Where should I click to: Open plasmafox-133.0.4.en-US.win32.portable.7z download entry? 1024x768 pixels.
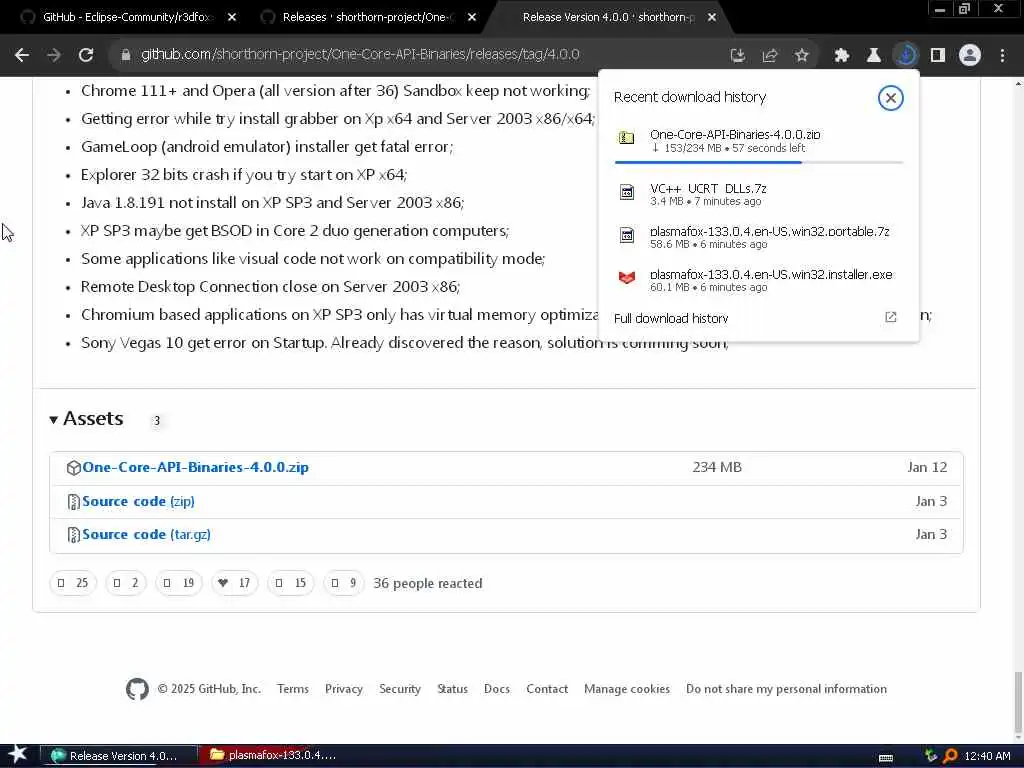click(x=758, y=237)
